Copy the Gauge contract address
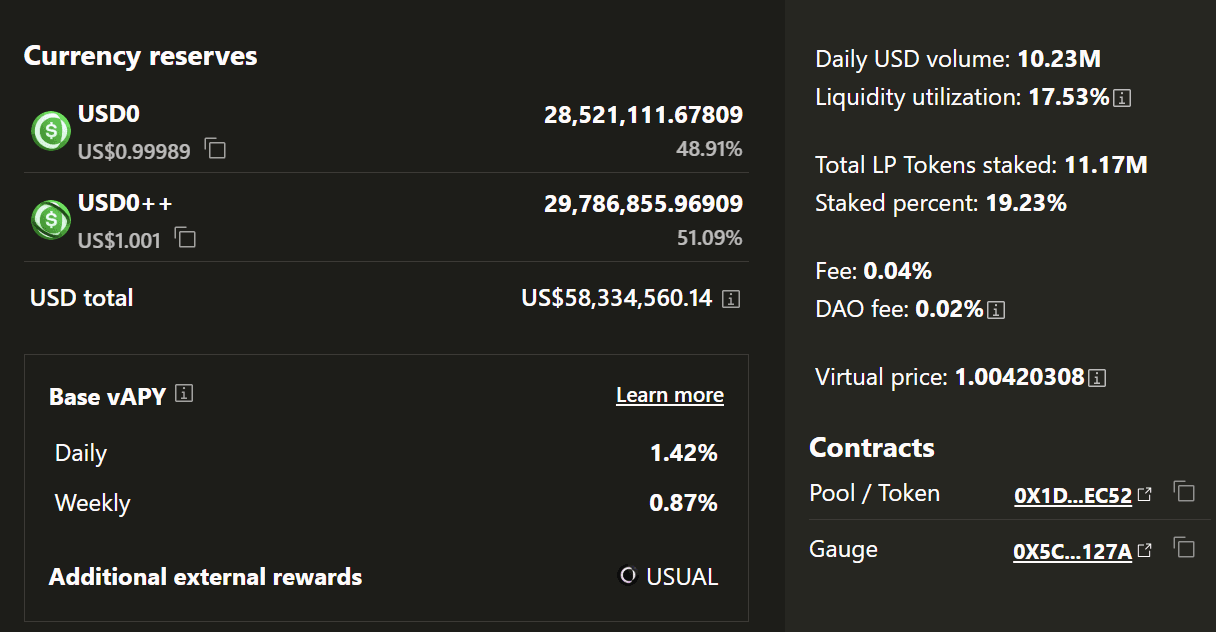This screenshot has height=632, width=1216. [x=1184, y=548]
